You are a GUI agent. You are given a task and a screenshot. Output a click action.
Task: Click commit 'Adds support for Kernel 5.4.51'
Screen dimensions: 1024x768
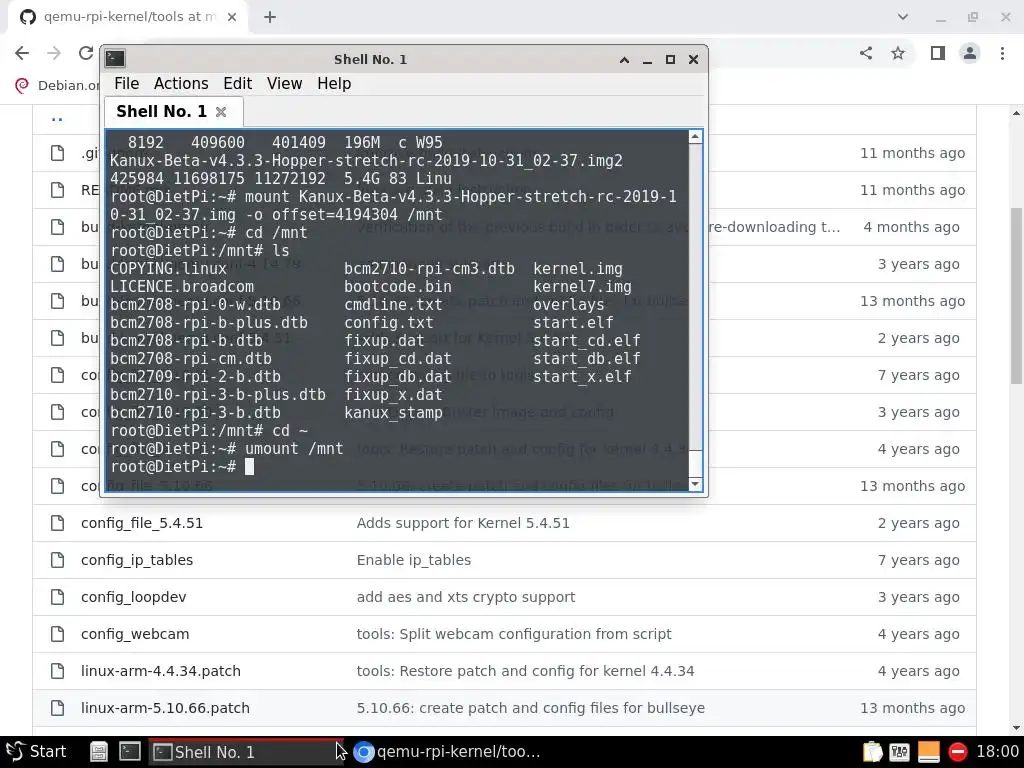(x=463, y=523)
